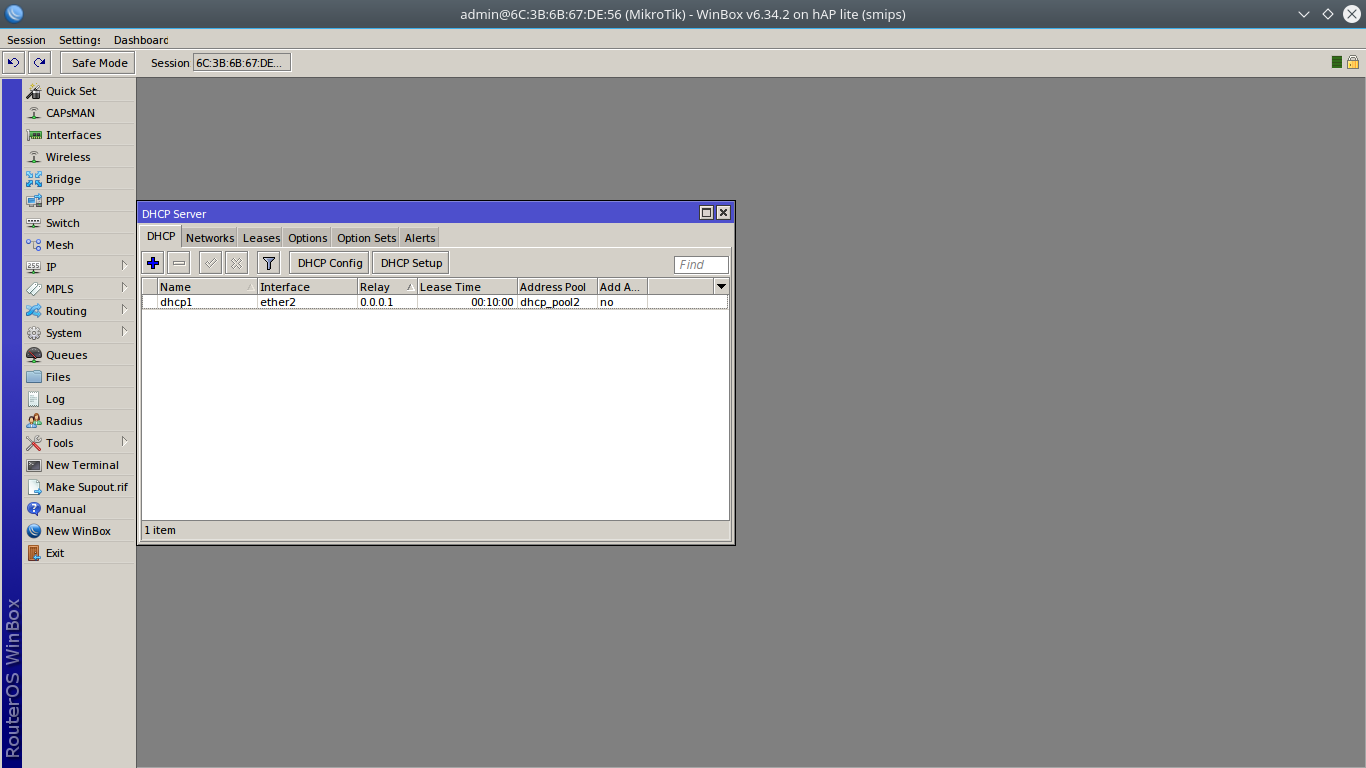Switch to the Option Sets tab
Screen dimensions: 1366x768
click(x=366, y=238)
